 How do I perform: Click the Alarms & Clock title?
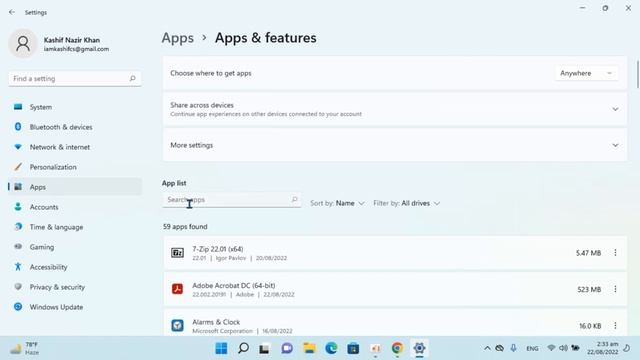[216, 322]
